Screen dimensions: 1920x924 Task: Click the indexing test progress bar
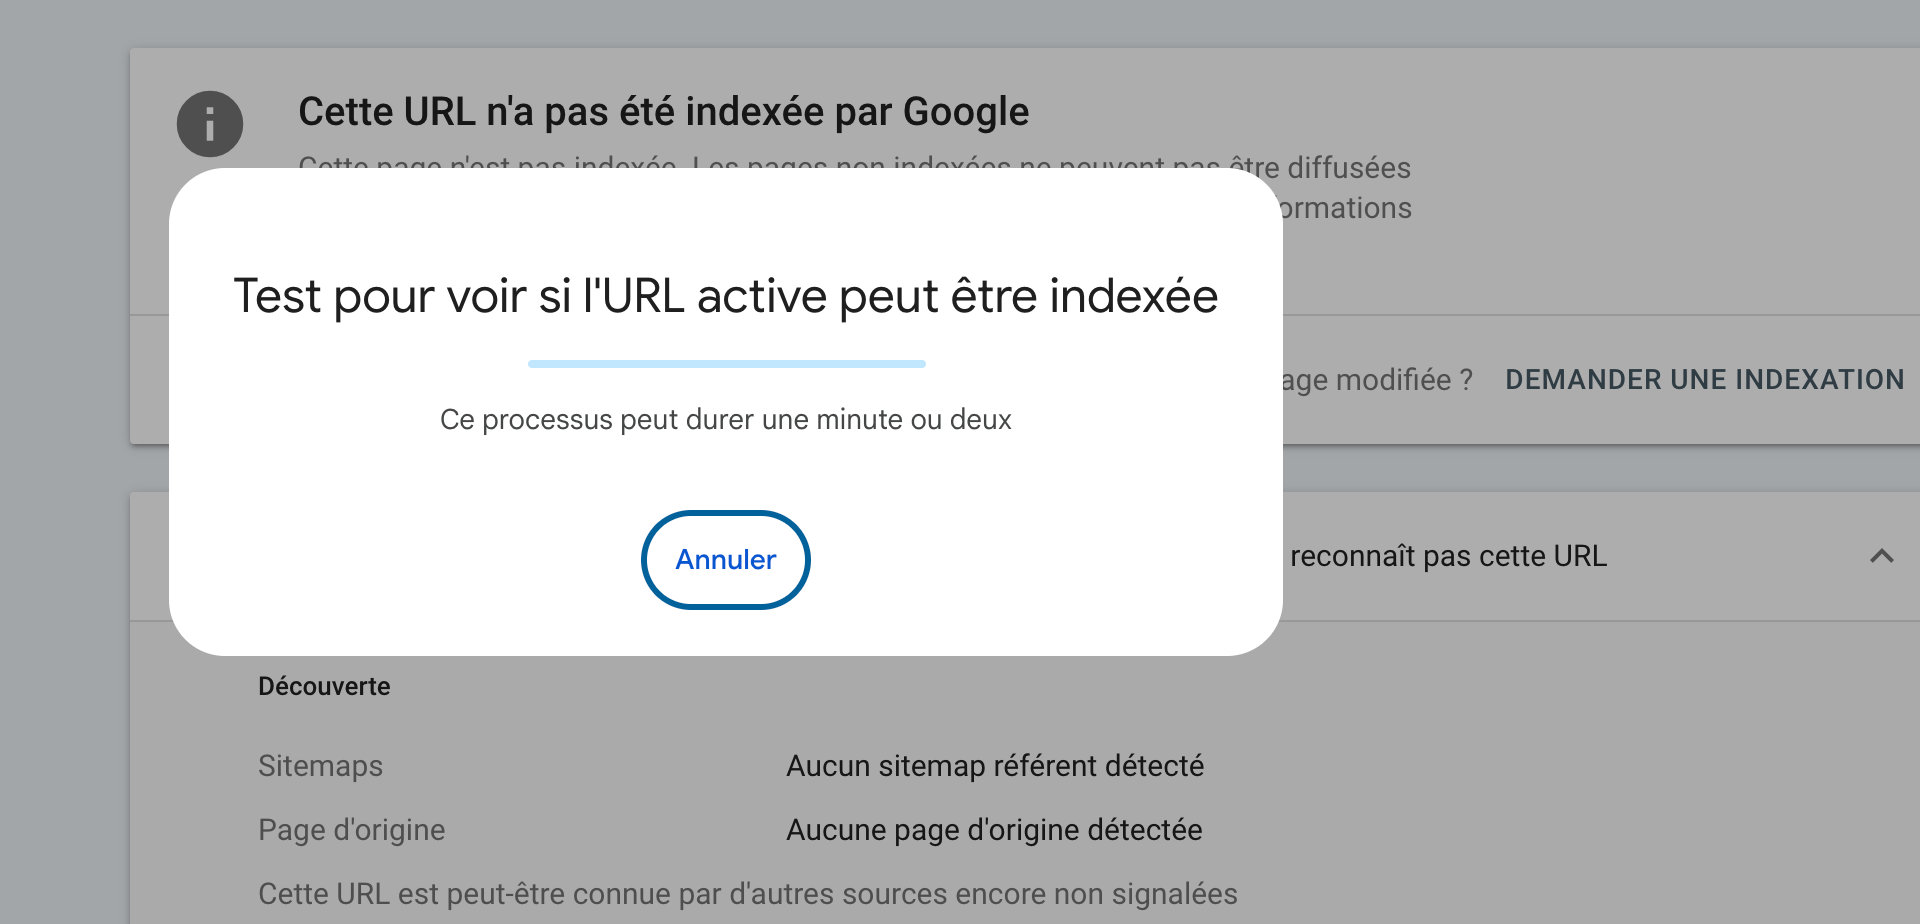pyautogui.click(x=726, y=364)
